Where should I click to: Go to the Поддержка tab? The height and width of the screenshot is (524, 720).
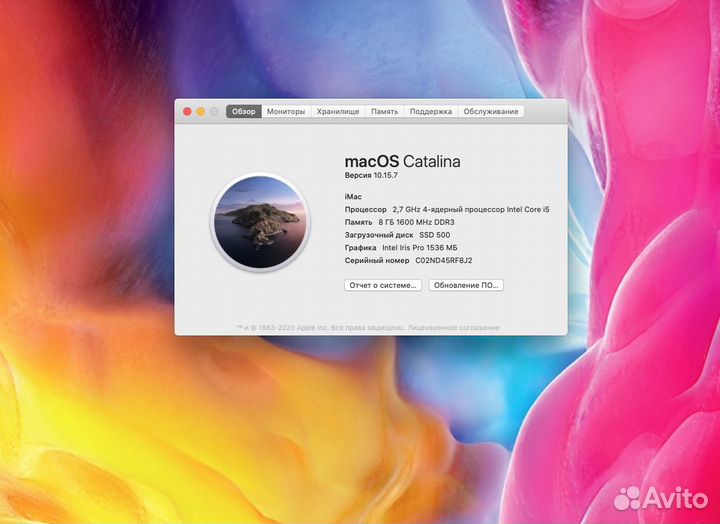[431, 112]
